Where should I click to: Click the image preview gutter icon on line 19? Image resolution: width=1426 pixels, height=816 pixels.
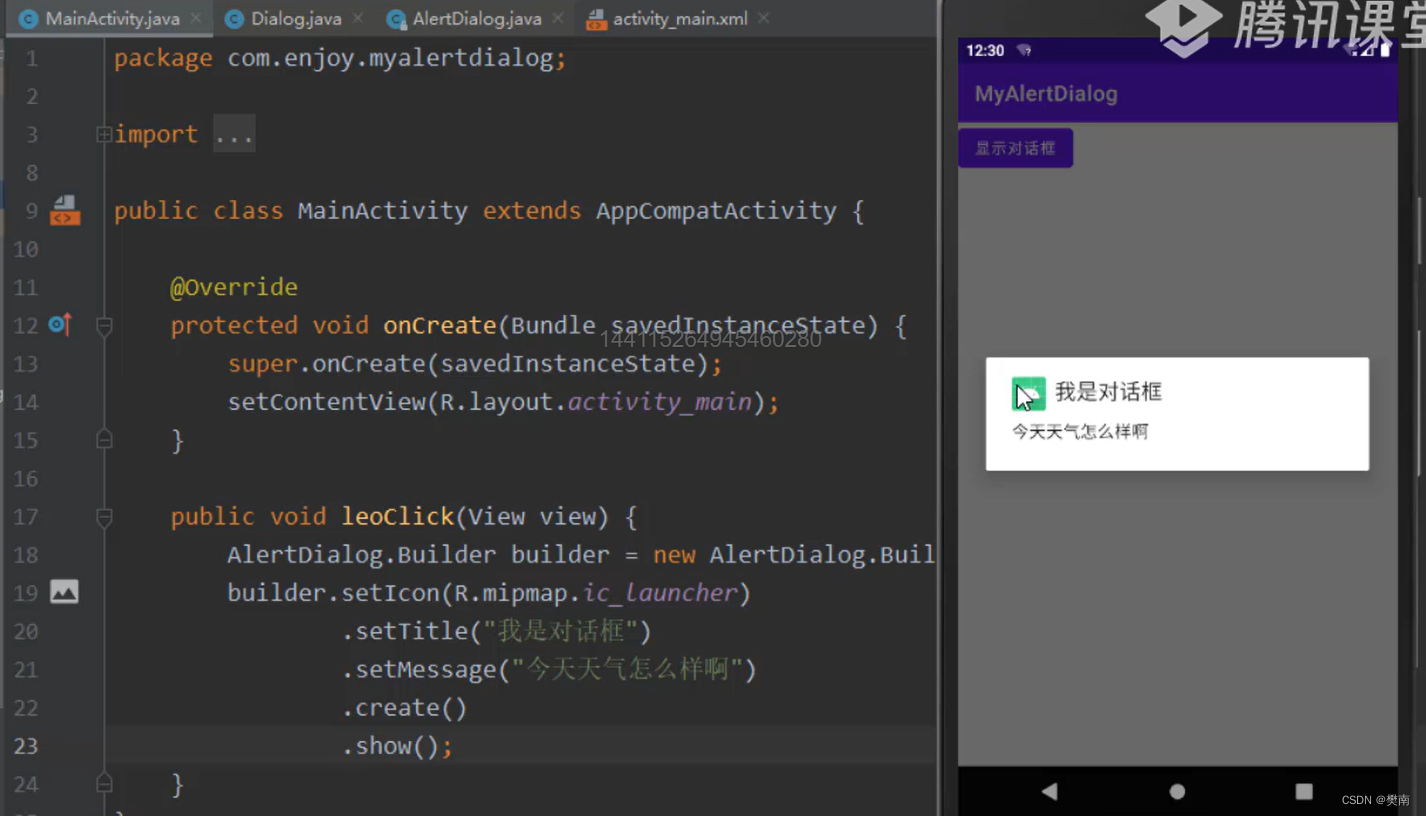tap(64, 592)
